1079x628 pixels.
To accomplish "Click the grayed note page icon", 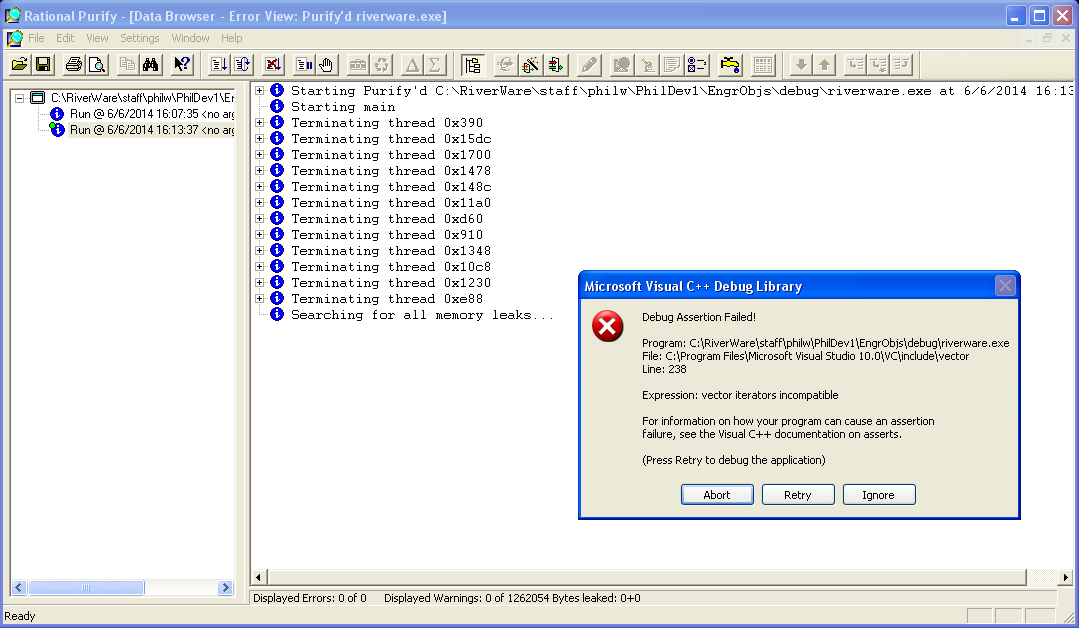I will click(672, 65).
